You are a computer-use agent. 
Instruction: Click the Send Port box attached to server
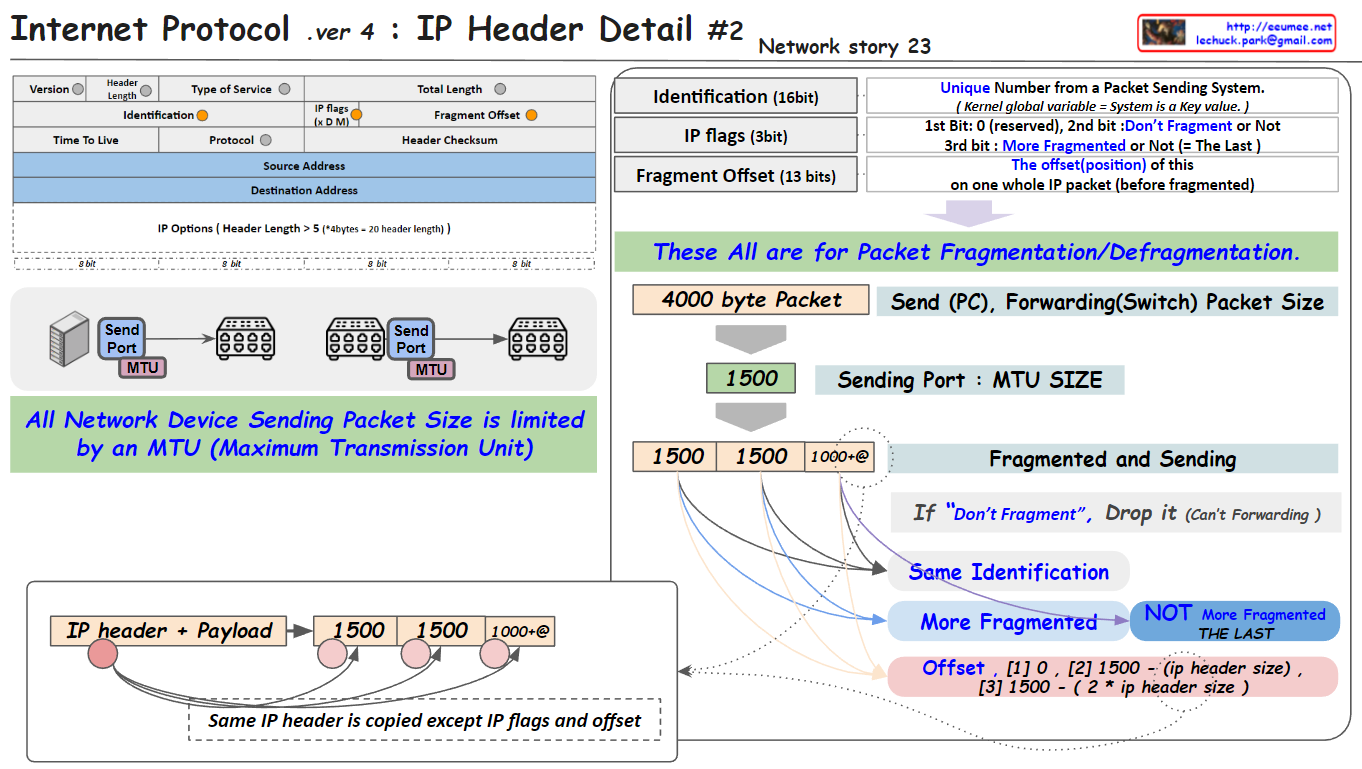pos(122,338)
